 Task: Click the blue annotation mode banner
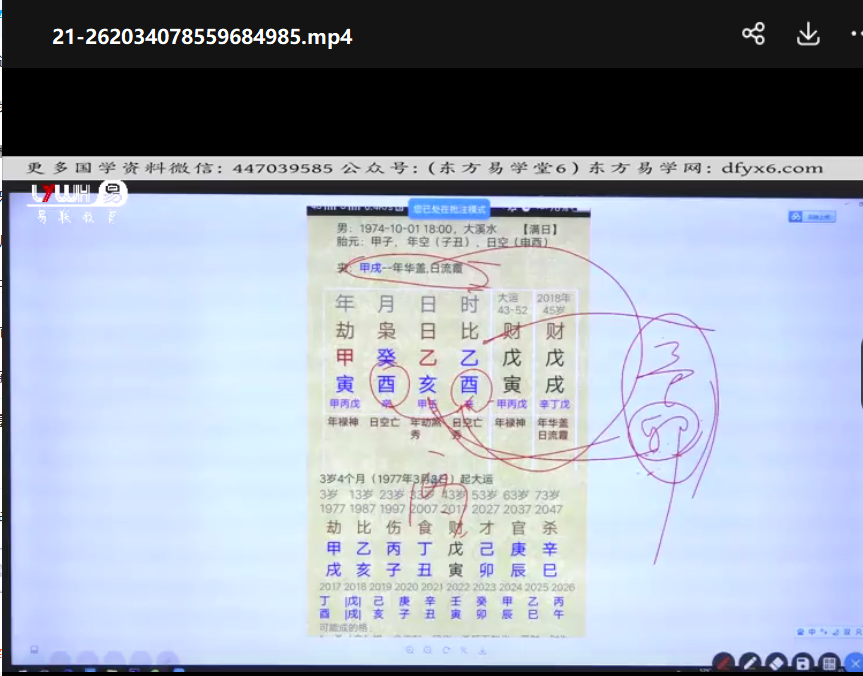[448, 209]
